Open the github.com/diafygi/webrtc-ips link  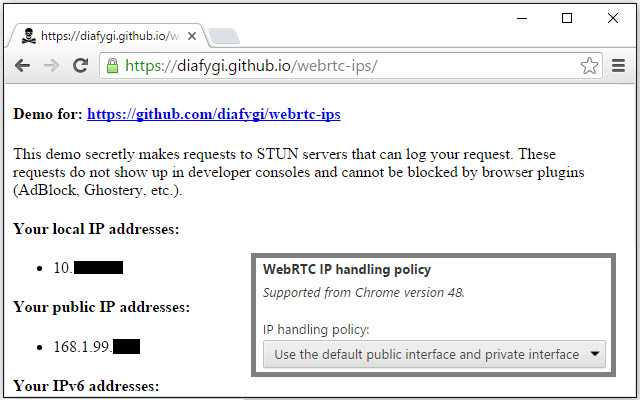213,114
